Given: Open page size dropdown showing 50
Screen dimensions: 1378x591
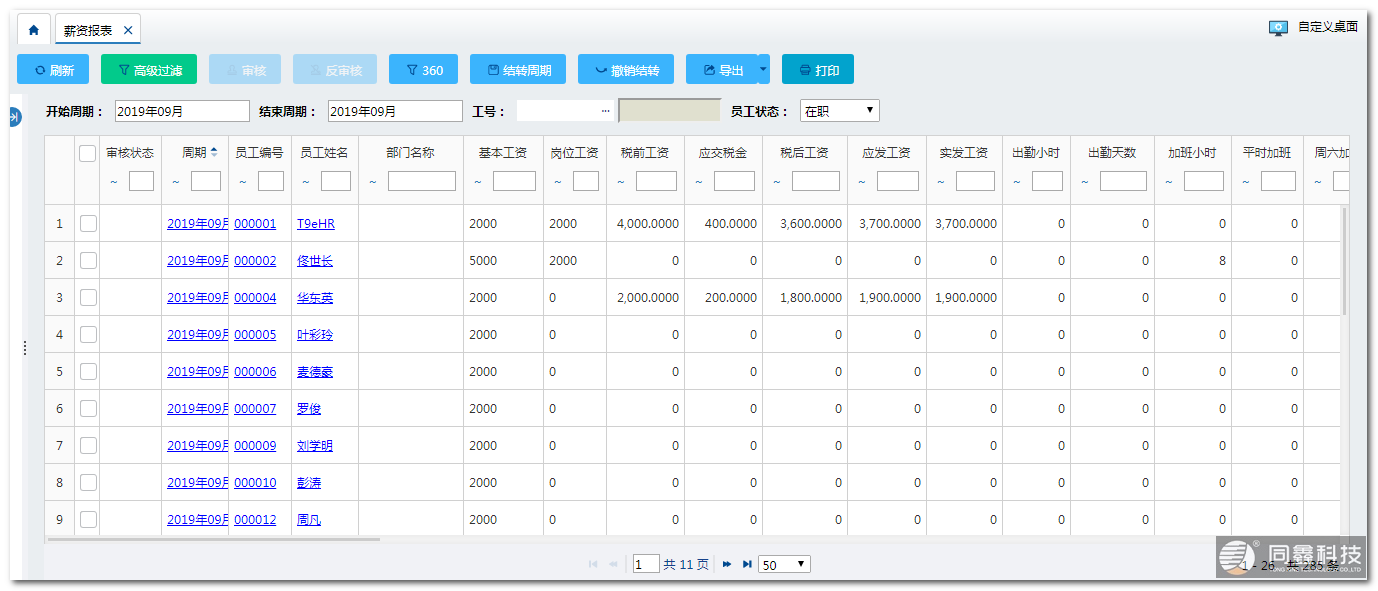Looking at the screenshot, I should pos(784,565).
